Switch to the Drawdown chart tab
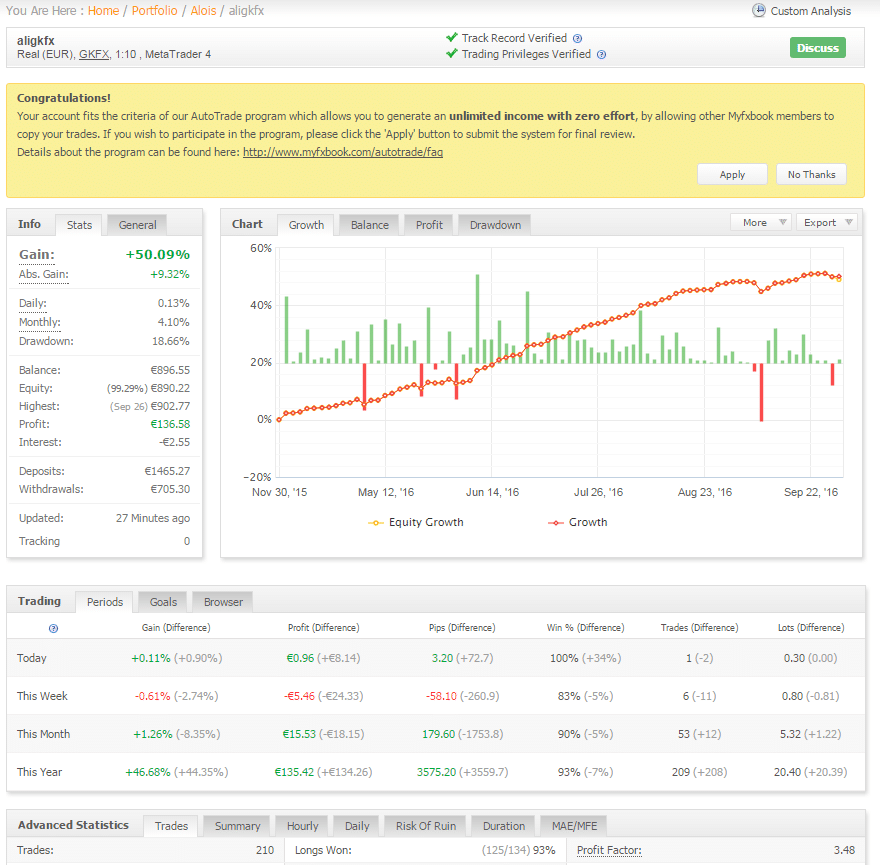This screenshot has height=865, width=880. pyautogui.click(x=495, y=225)
